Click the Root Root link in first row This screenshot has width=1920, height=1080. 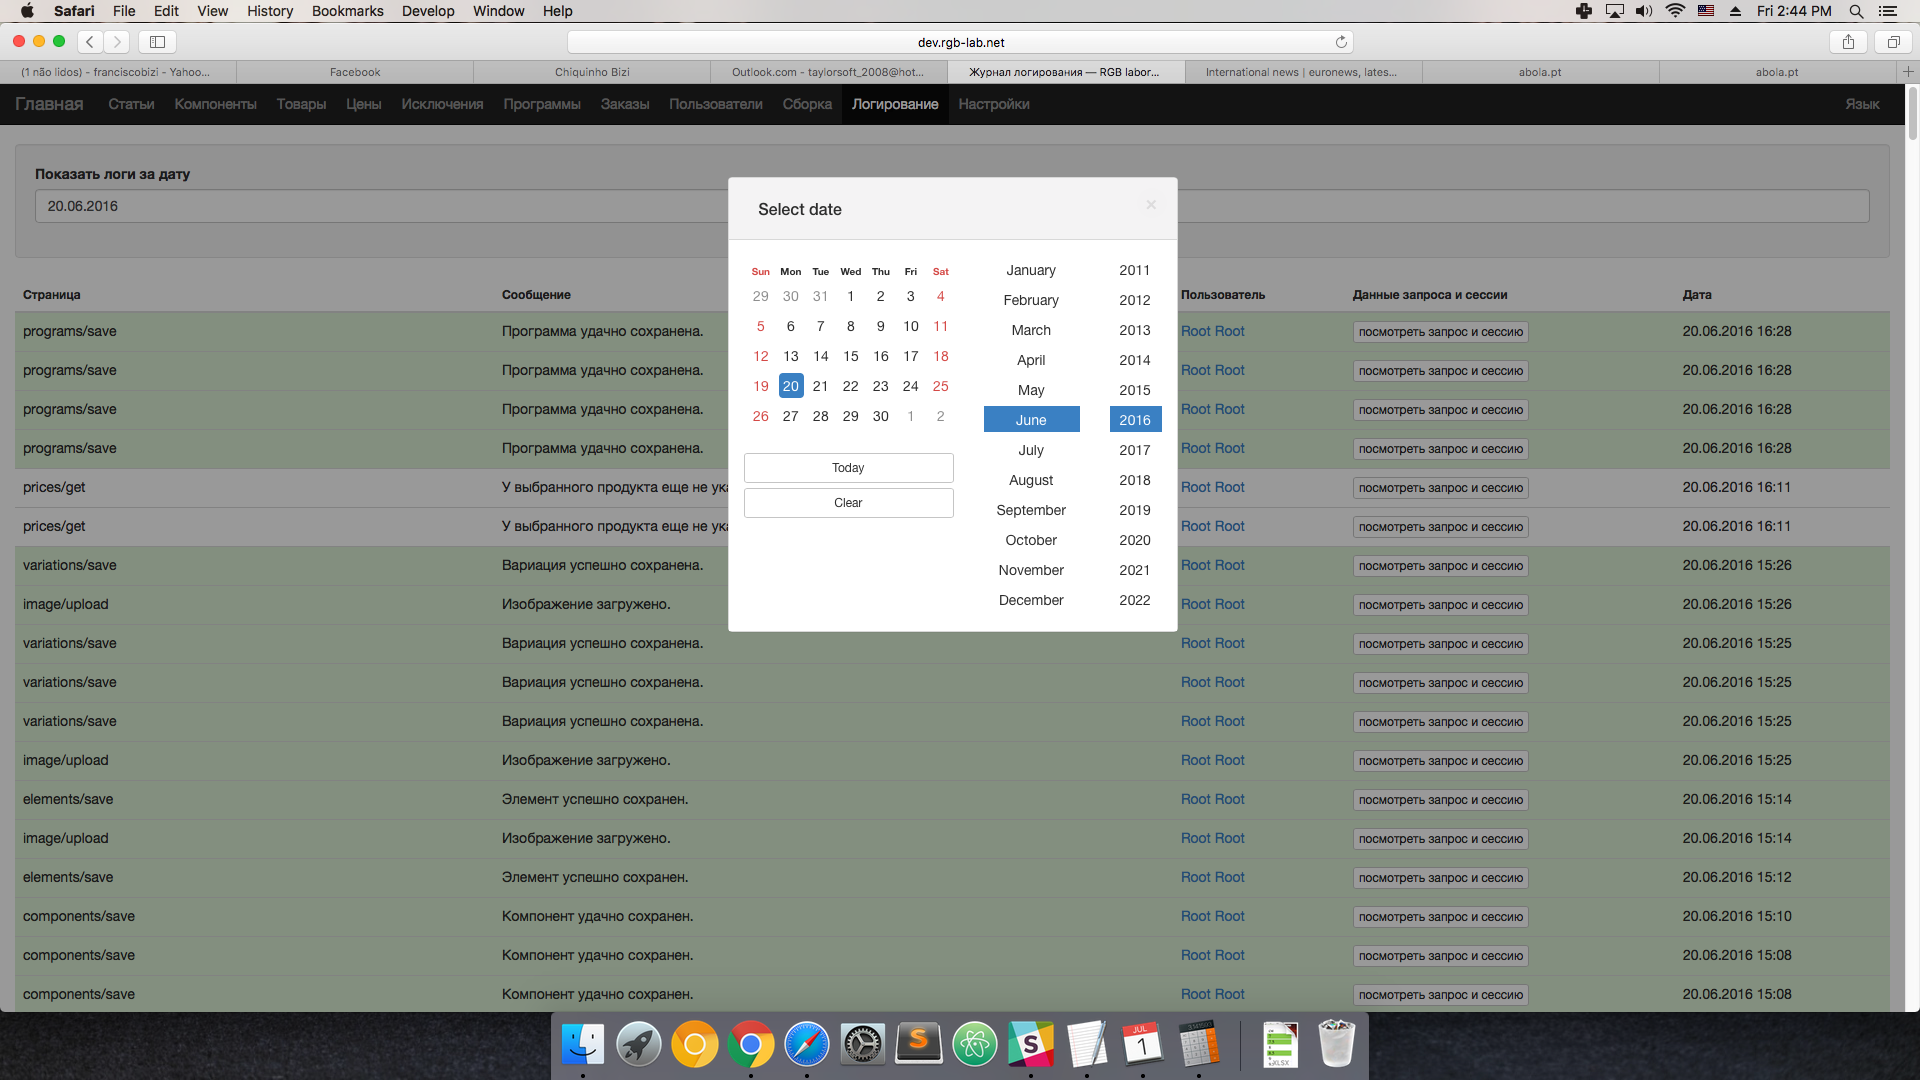tap(1212, 331)
